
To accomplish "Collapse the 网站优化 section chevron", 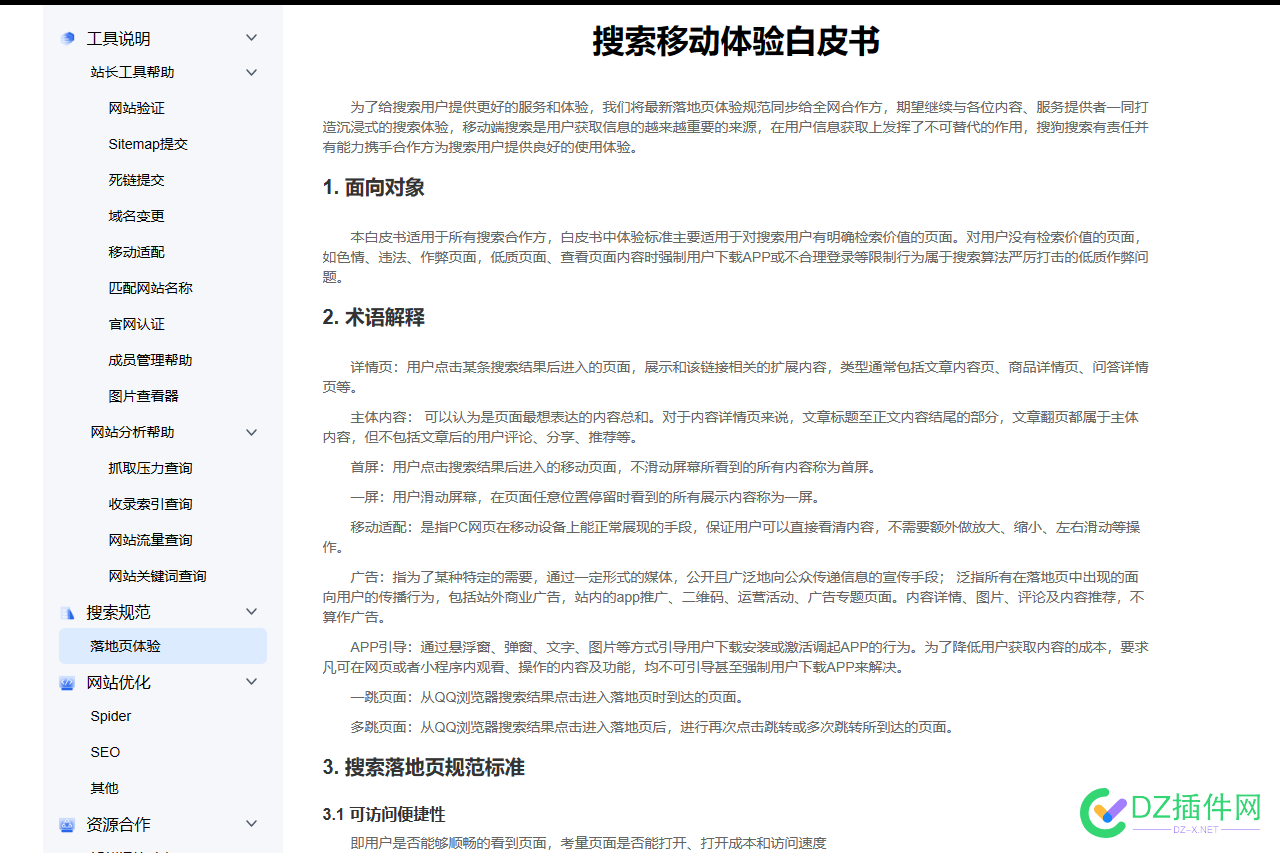I will pyautogui.click(x=251, y=682).
